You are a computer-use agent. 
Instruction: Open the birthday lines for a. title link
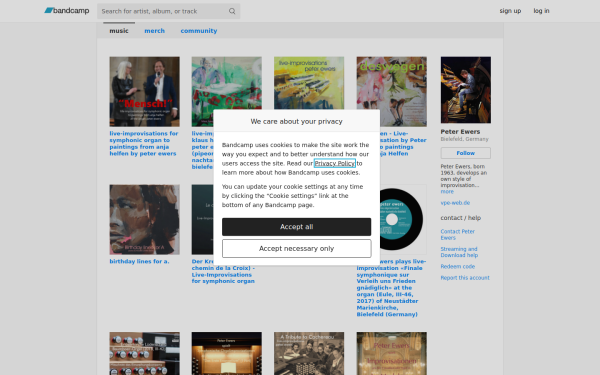pos(139,261)
